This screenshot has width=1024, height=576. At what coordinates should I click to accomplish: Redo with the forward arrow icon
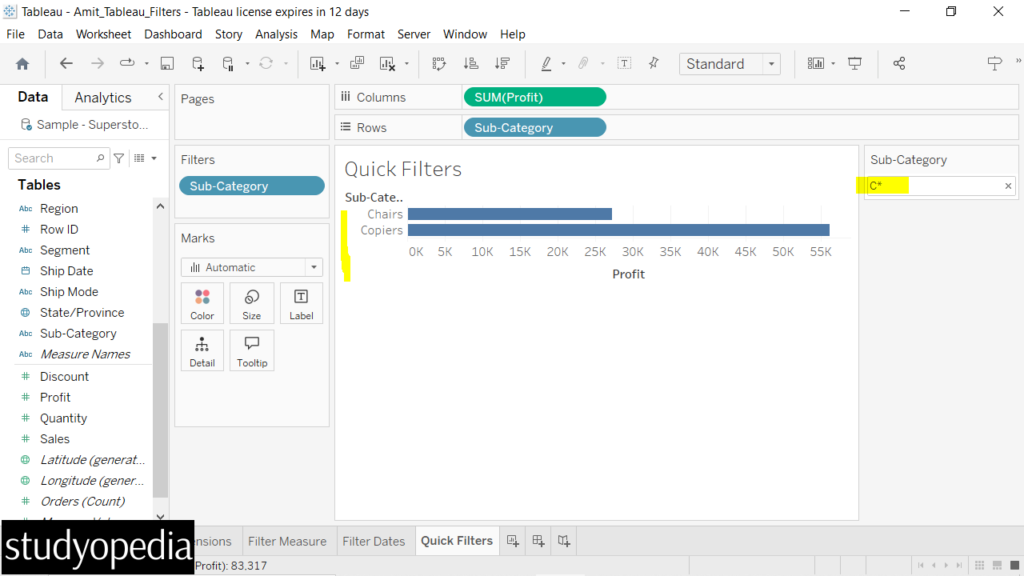97,63
